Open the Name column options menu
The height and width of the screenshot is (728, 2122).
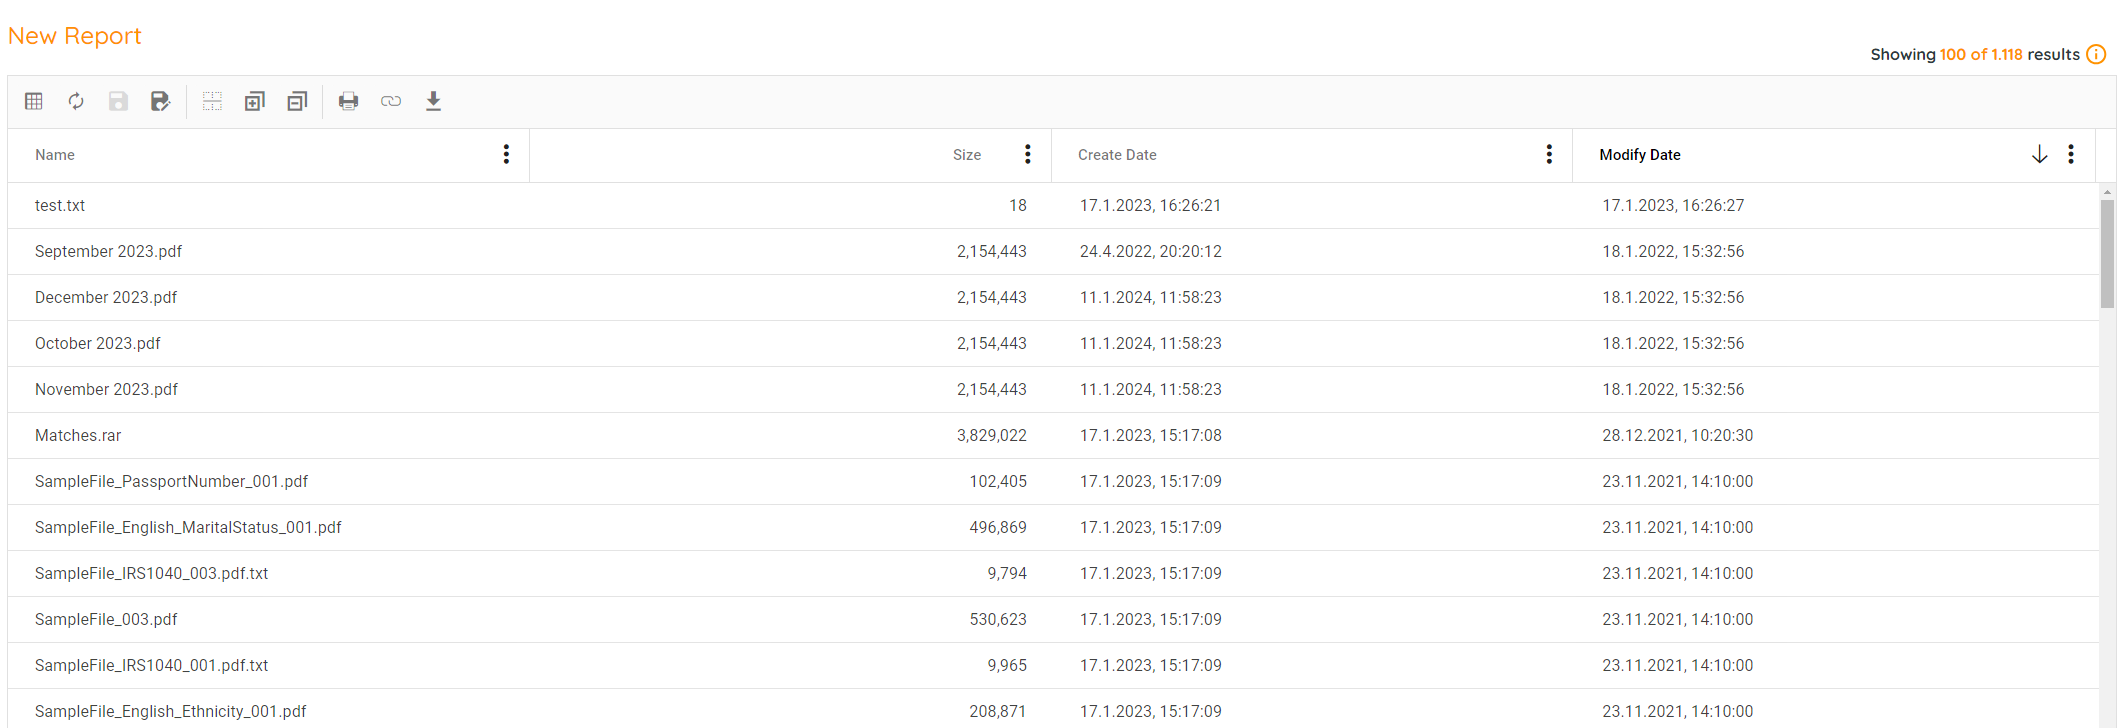(x=506, y=154)
